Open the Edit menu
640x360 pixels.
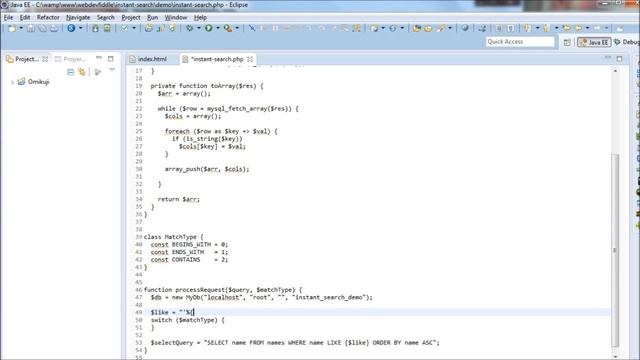25,18
